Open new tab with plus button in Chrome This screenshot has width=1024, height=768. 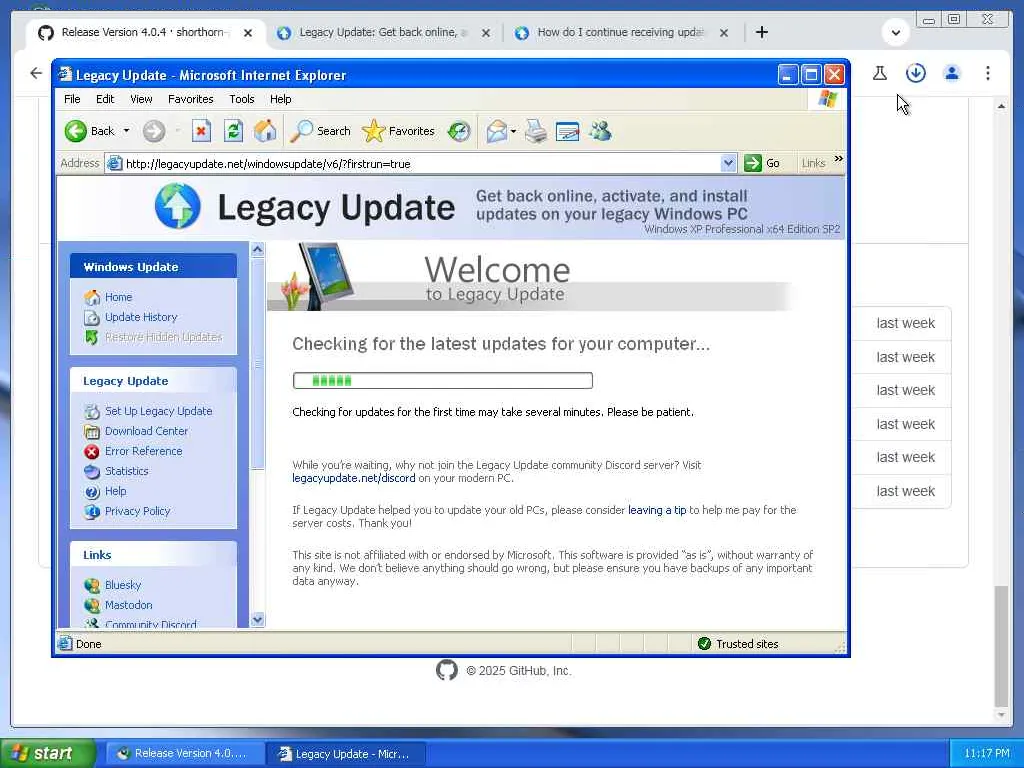point(761,32)
